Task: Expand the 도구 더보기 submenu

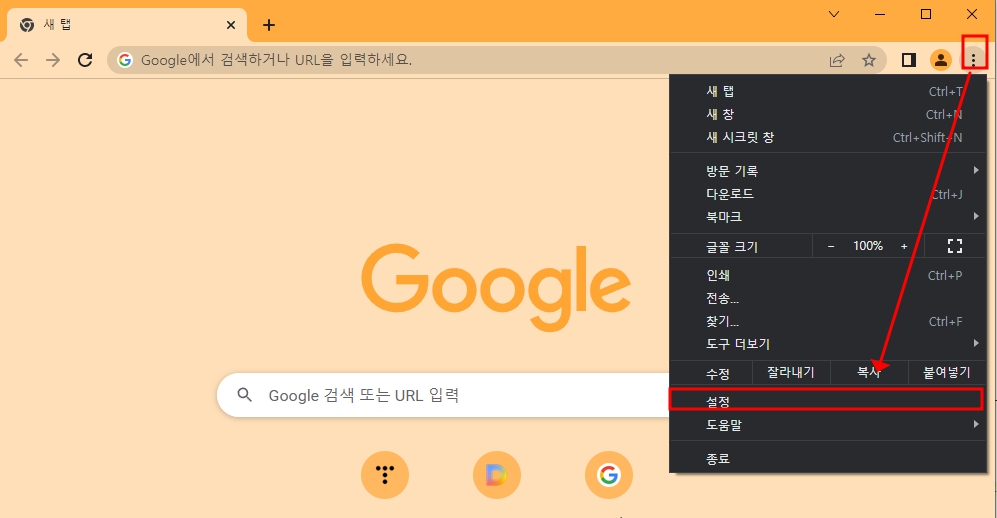Action: (x=828, y=344)
